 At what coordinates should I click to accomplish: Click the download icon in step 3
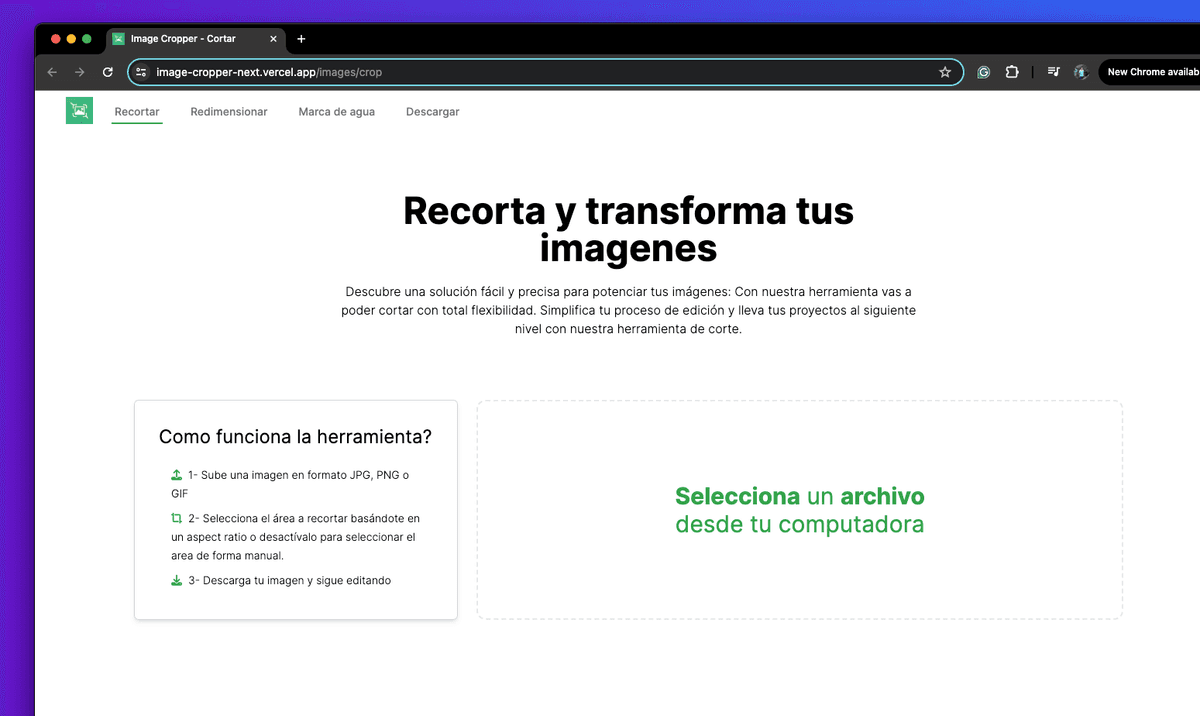(176, 581)
